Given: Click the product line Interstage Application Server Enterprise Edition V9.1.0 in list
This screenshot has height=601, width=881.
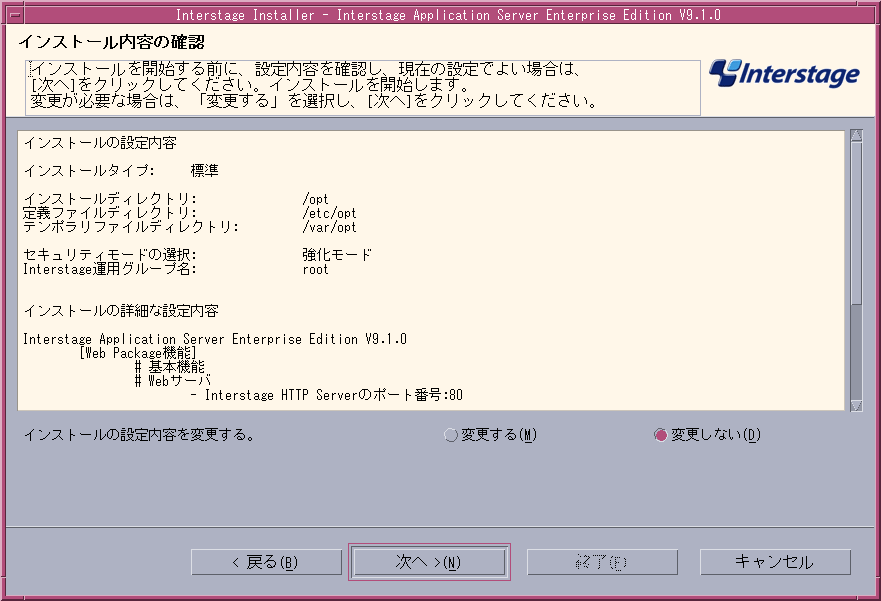Looking at the screenshot, I should pyautogui.click(x=215, y=339).
